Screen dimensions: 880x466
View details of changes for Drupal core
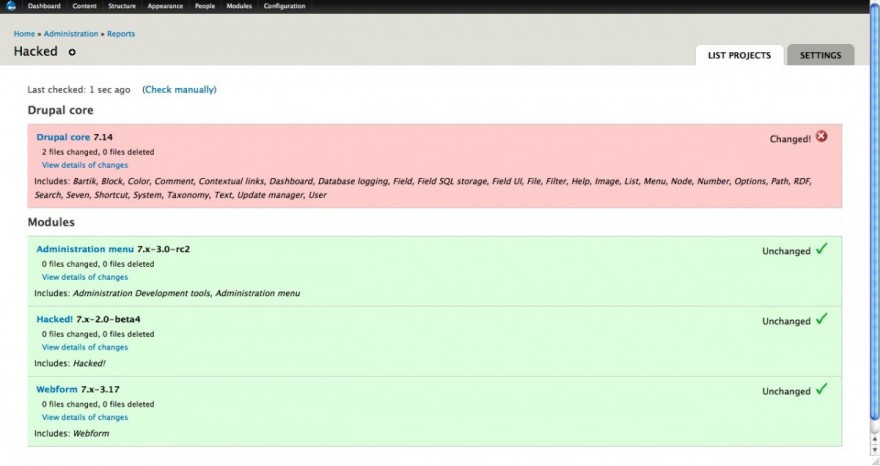point(85,165)
